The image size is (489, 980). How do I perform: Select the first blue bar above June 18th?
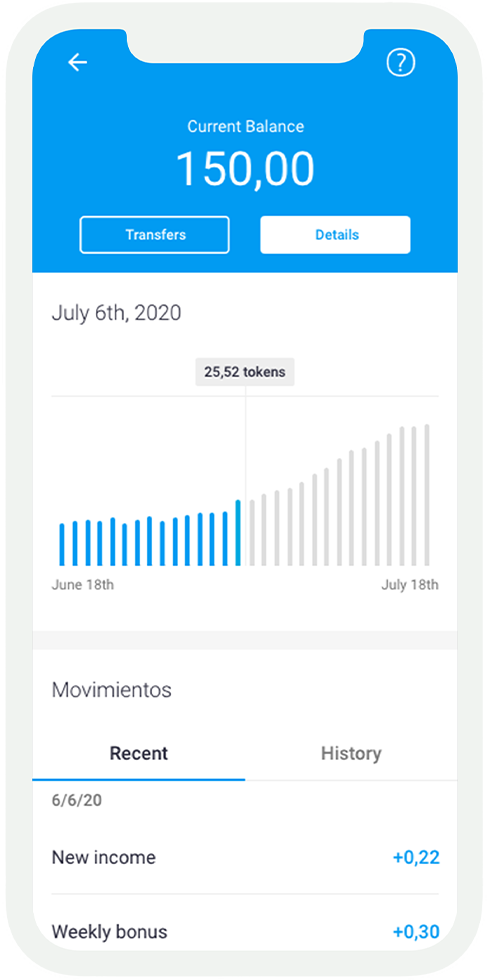62,545
